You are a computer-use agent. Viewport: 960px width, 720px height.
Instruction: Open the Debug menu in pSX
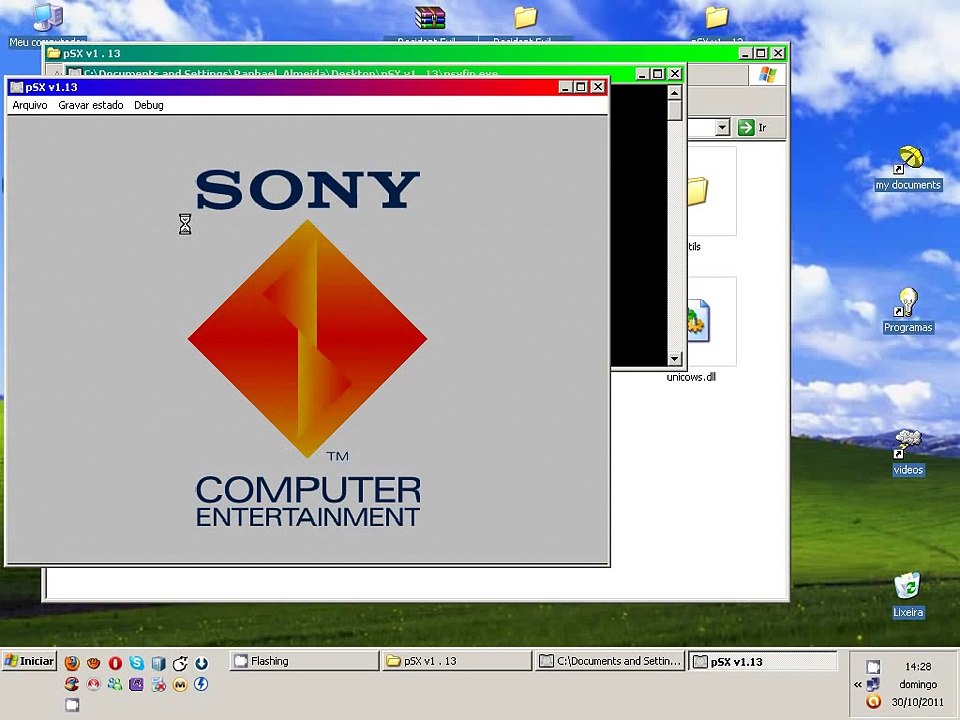coord(149,105)
